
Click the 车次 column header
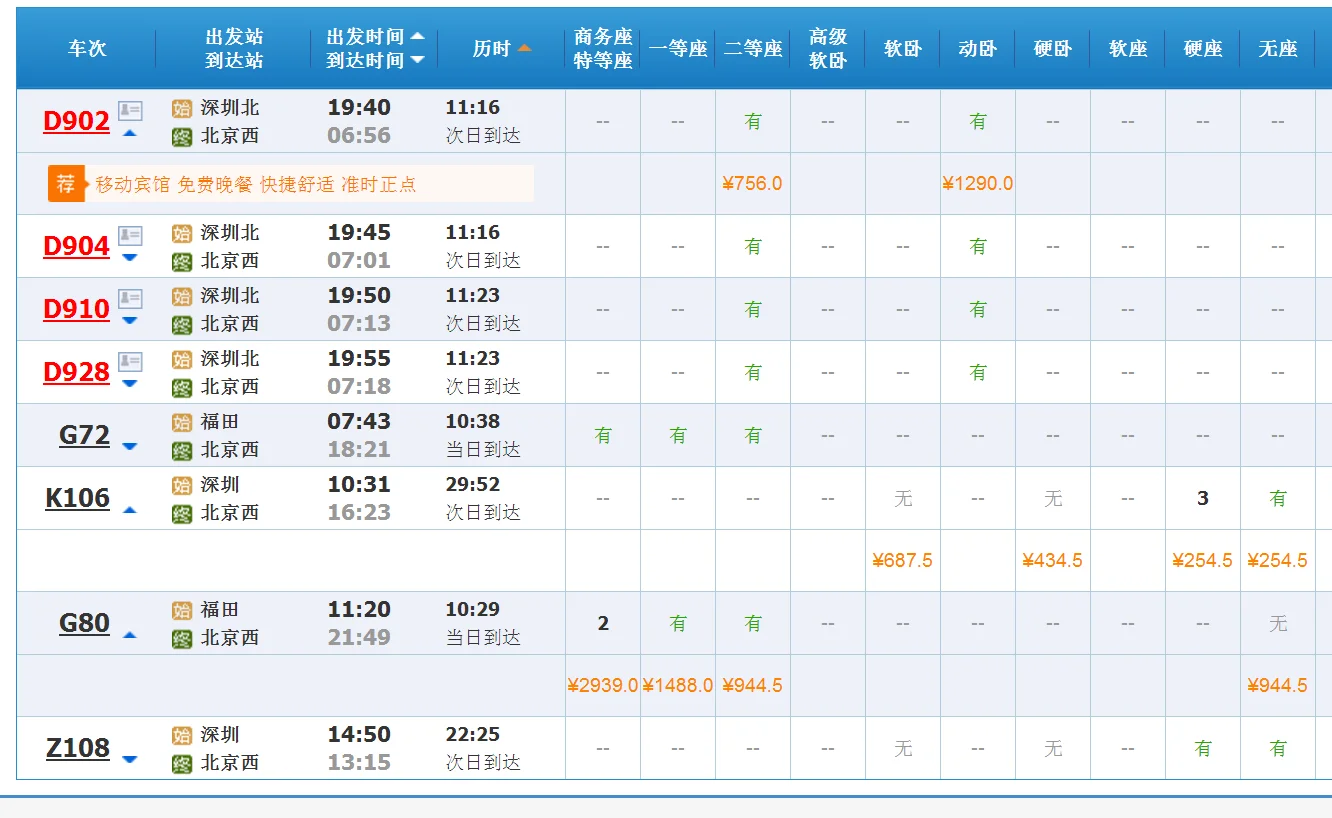pos(89,47)
